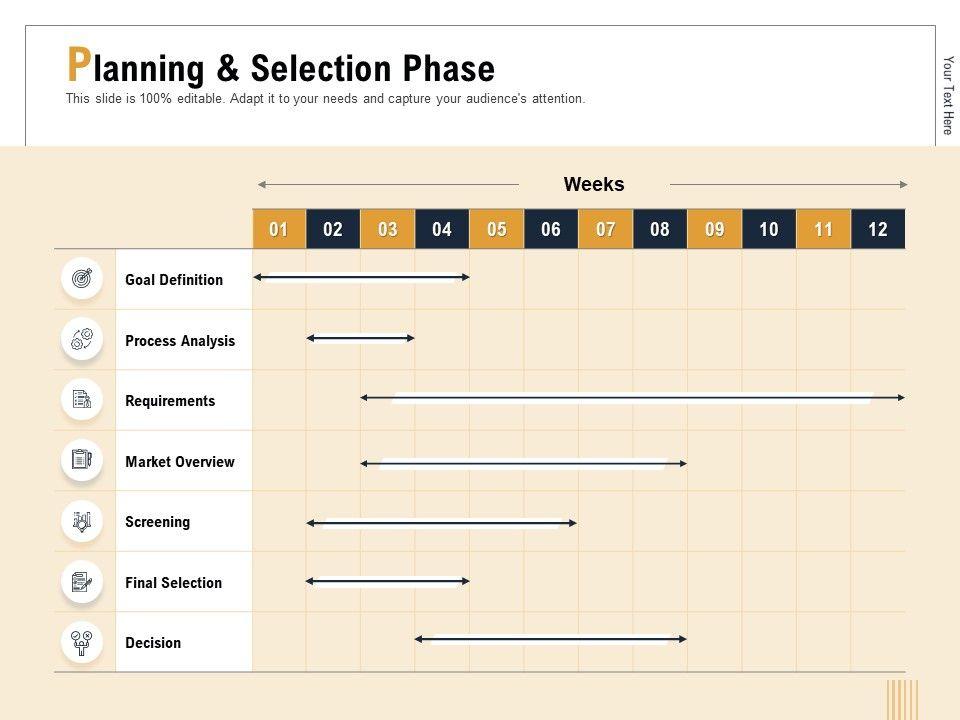This screenshot has height=720, width=960.
Task: Click the Decision icon
Action: [82, 642]
